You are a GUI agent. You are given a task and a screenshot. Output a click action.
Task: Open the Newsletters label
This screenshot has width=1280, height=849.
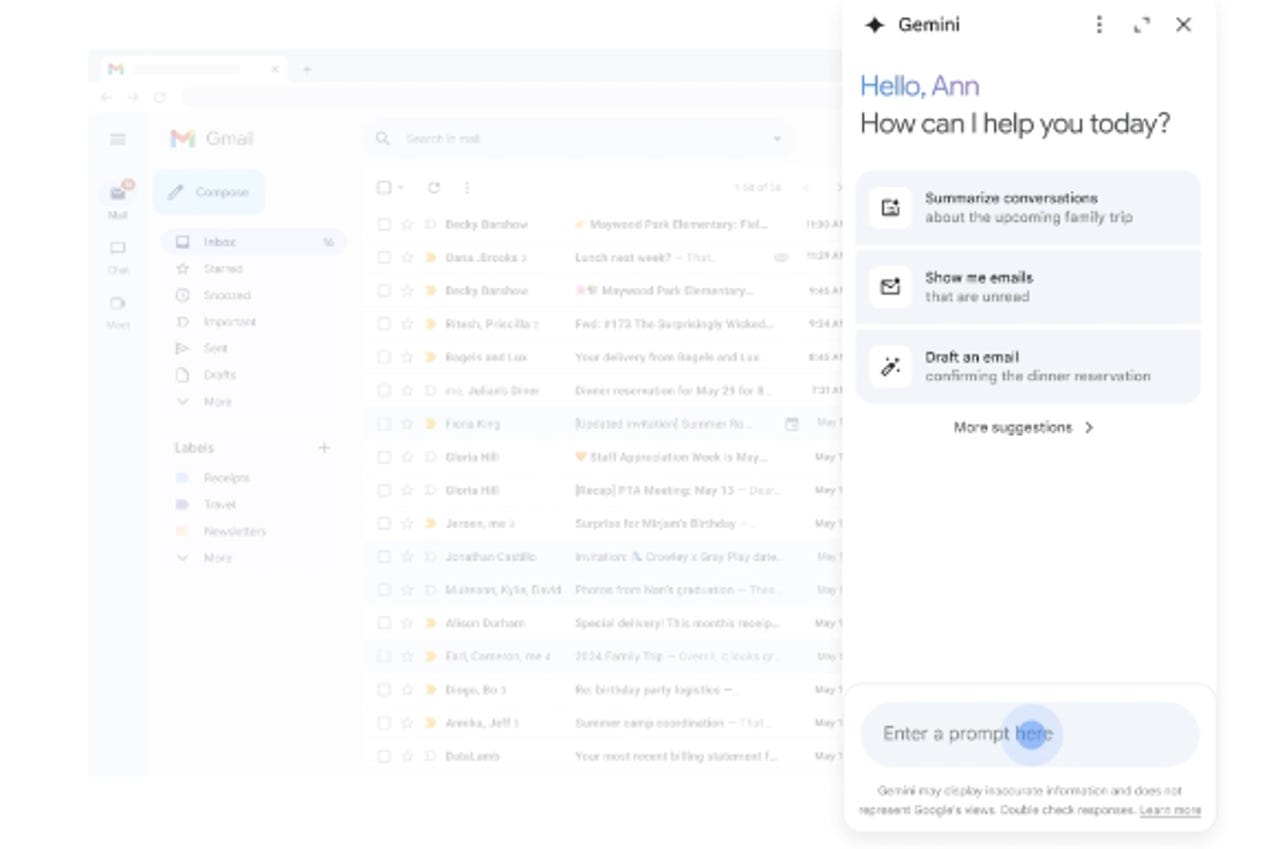click(x=235, y=531)
